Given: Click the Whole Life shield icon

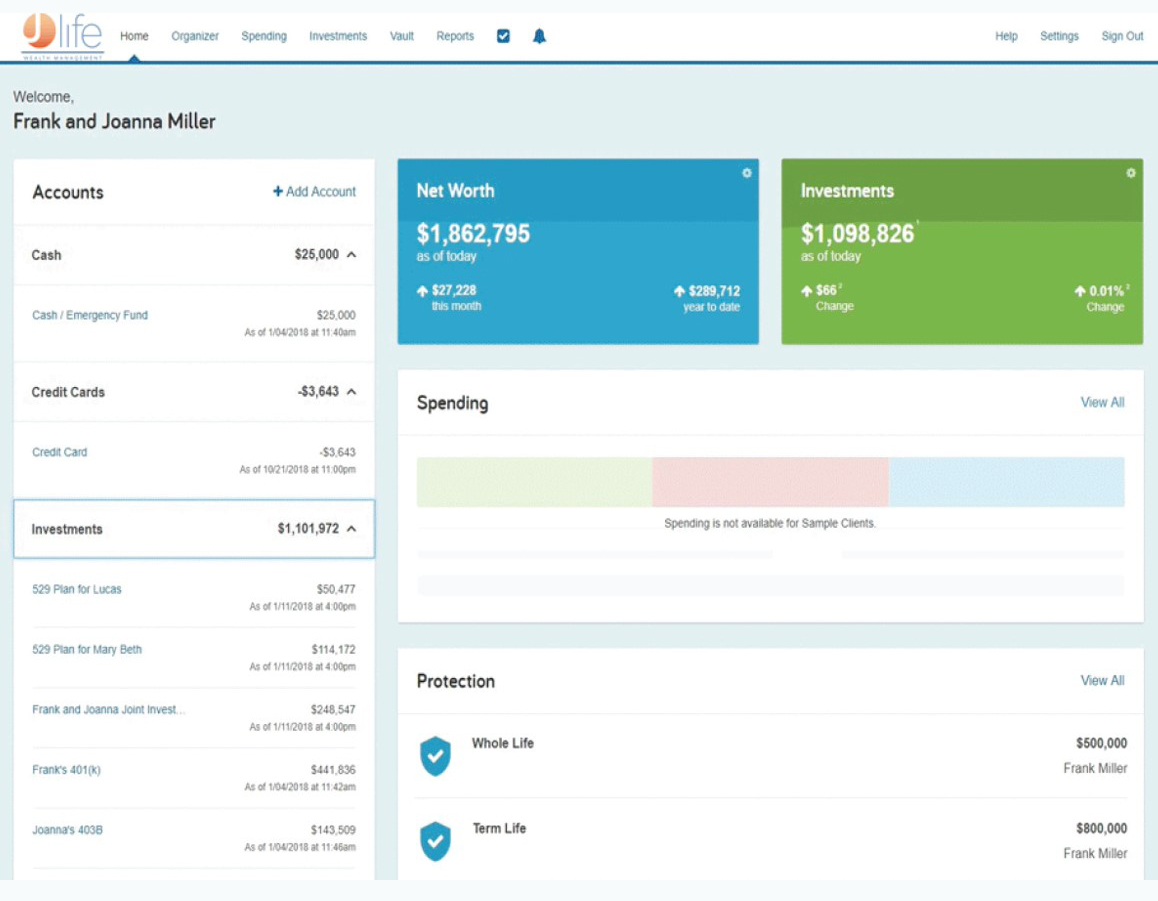Looking at the screenshot, I should point(435,756).
